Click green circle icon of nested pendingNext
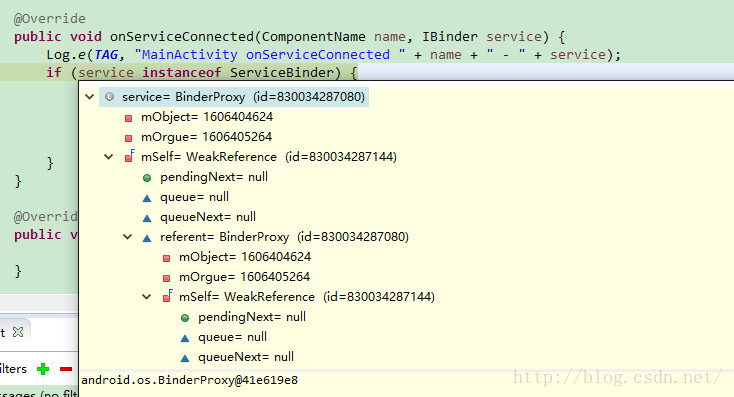Viewport: 734px width, 397px height. [185, 318]
